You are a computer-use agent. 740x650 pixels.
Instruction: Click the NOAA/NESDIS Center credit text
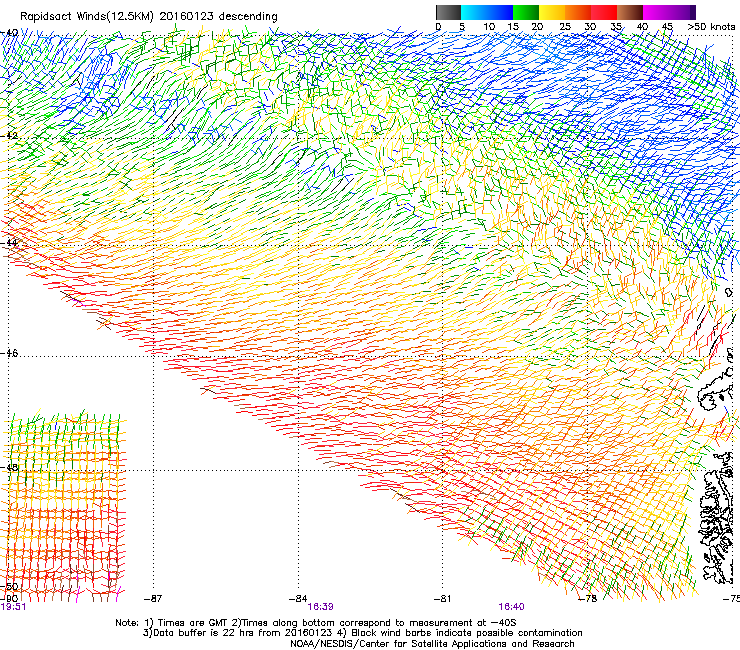click(x=432, y=644)
